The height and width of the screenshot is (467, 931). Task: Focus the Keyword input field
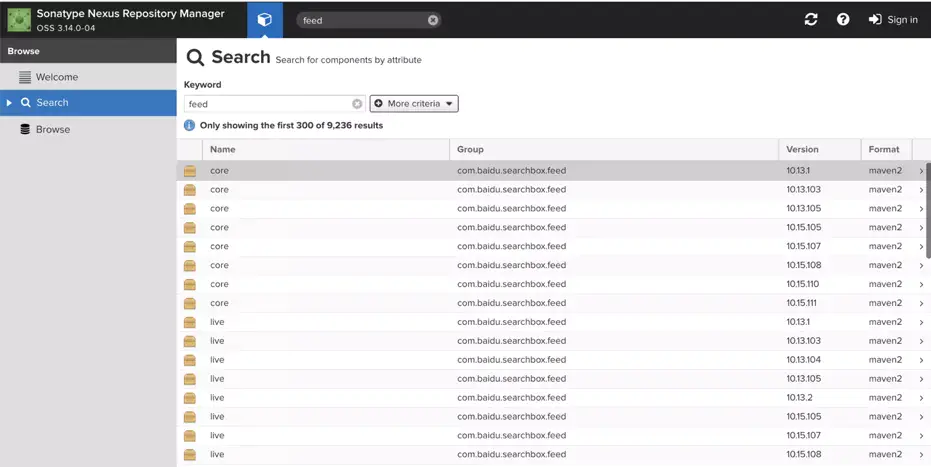pos(268,104)
